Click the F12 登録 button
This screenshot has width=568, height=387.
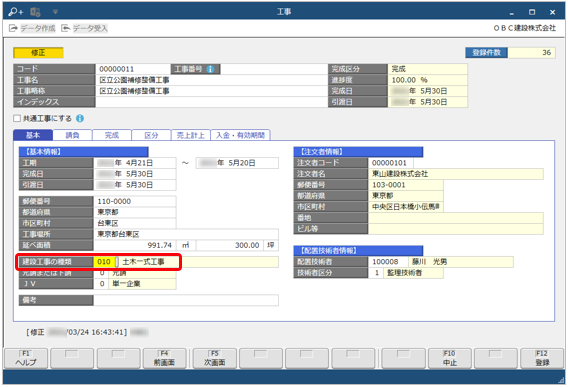point(542,358)
